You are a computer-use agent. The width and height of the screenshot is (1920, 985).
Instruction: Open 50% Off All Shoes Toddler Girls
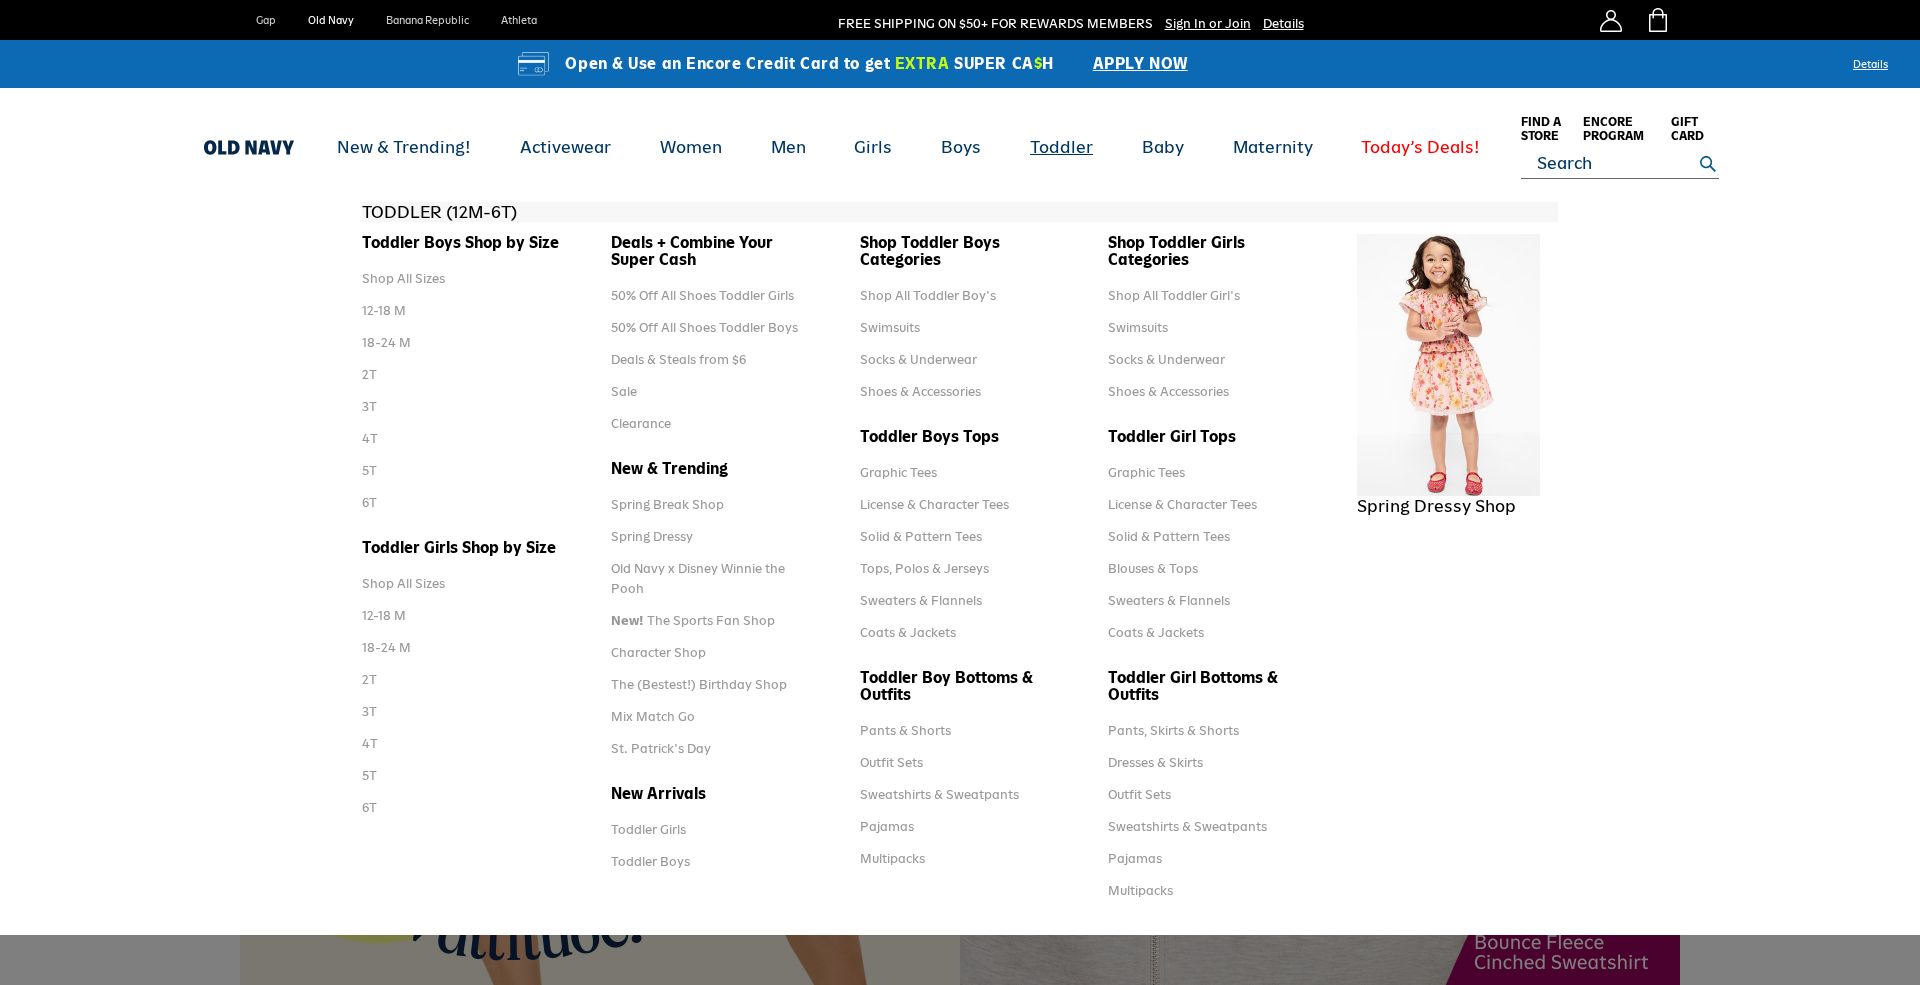(x=702, y=295)
